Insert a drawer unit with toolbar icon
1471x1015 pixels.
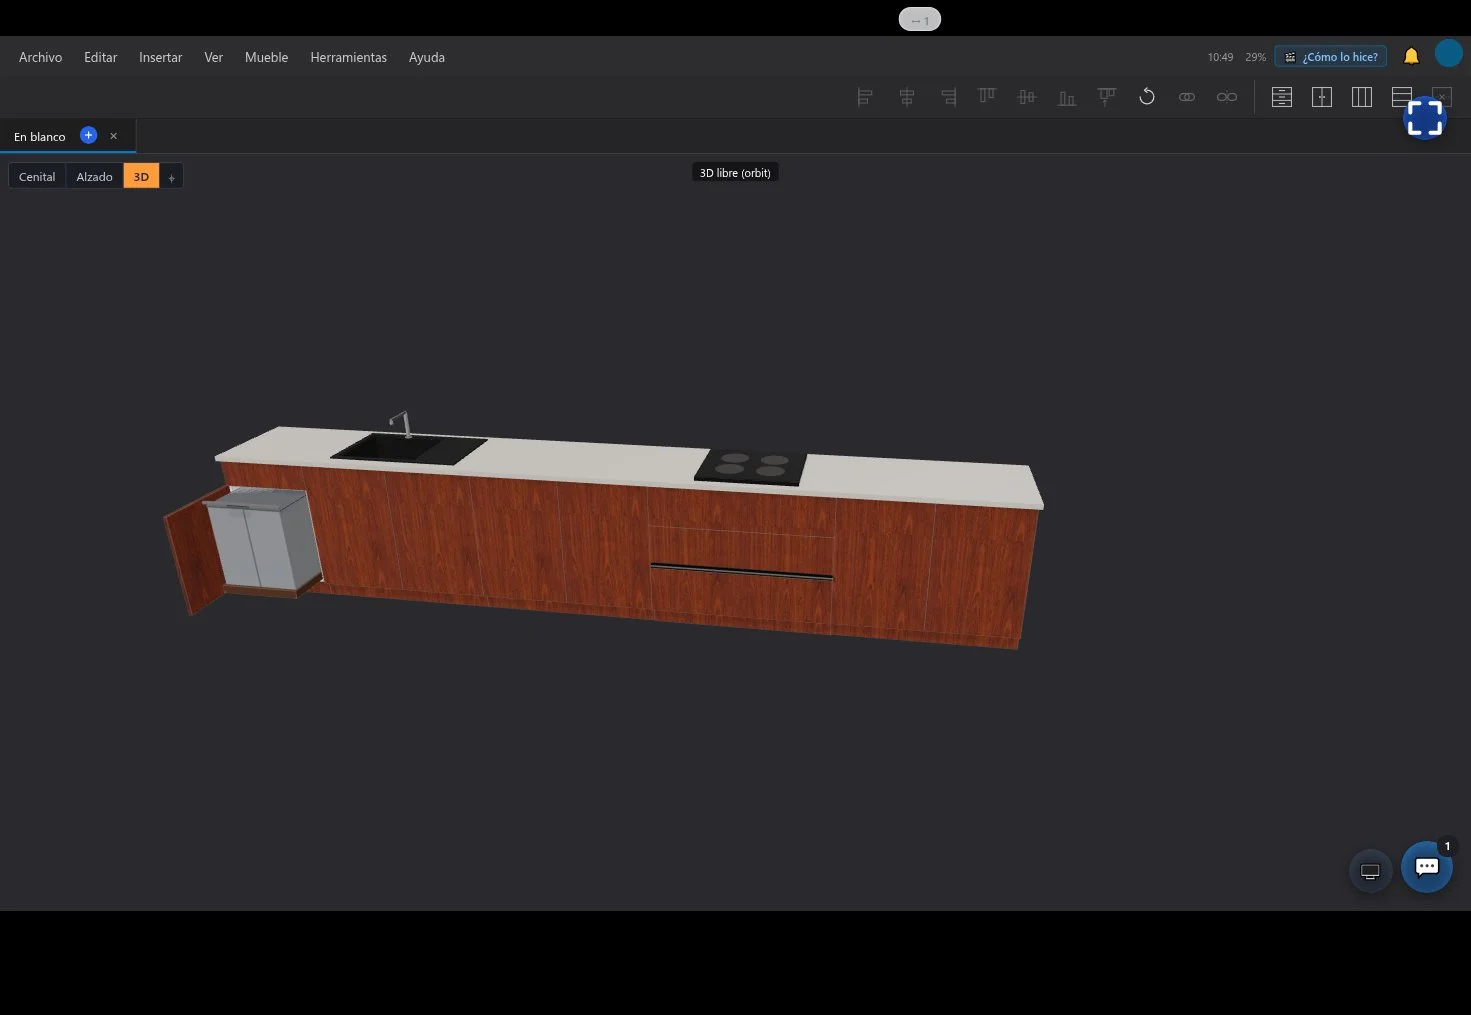tap(1282, 97)
